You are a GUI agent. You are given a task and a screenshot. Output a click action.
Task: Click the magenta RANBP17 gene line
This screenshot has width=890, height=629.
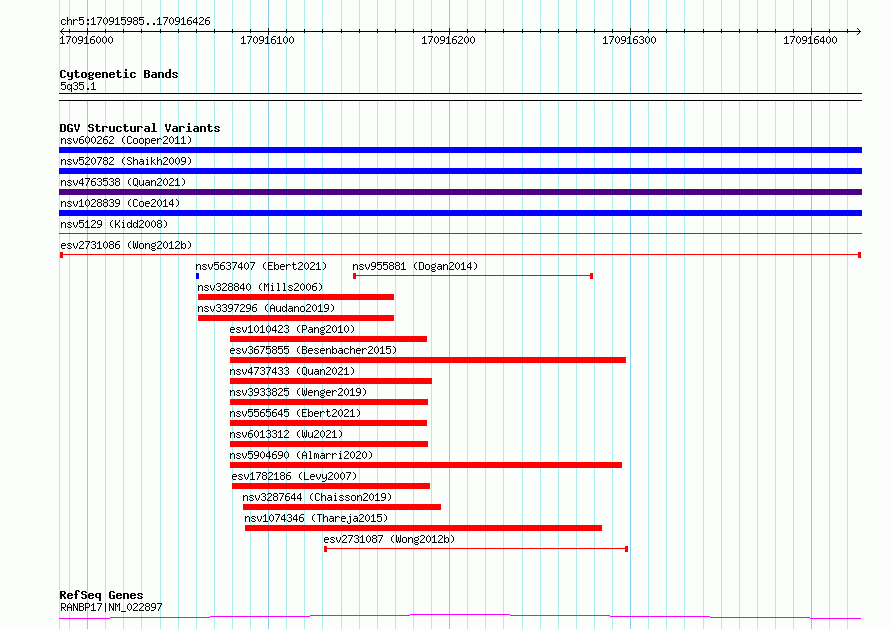[460, 617]
